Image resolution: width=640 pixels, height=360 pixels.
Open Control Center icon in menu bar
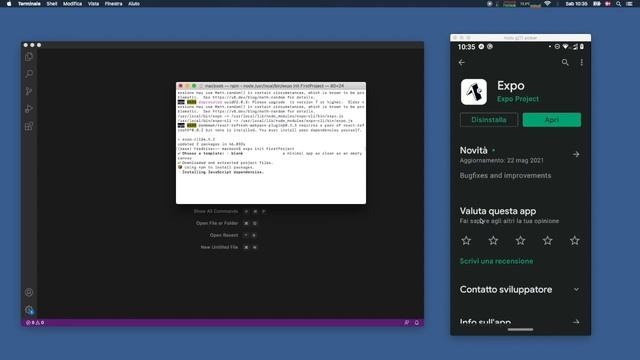click(x=629, y=4)
